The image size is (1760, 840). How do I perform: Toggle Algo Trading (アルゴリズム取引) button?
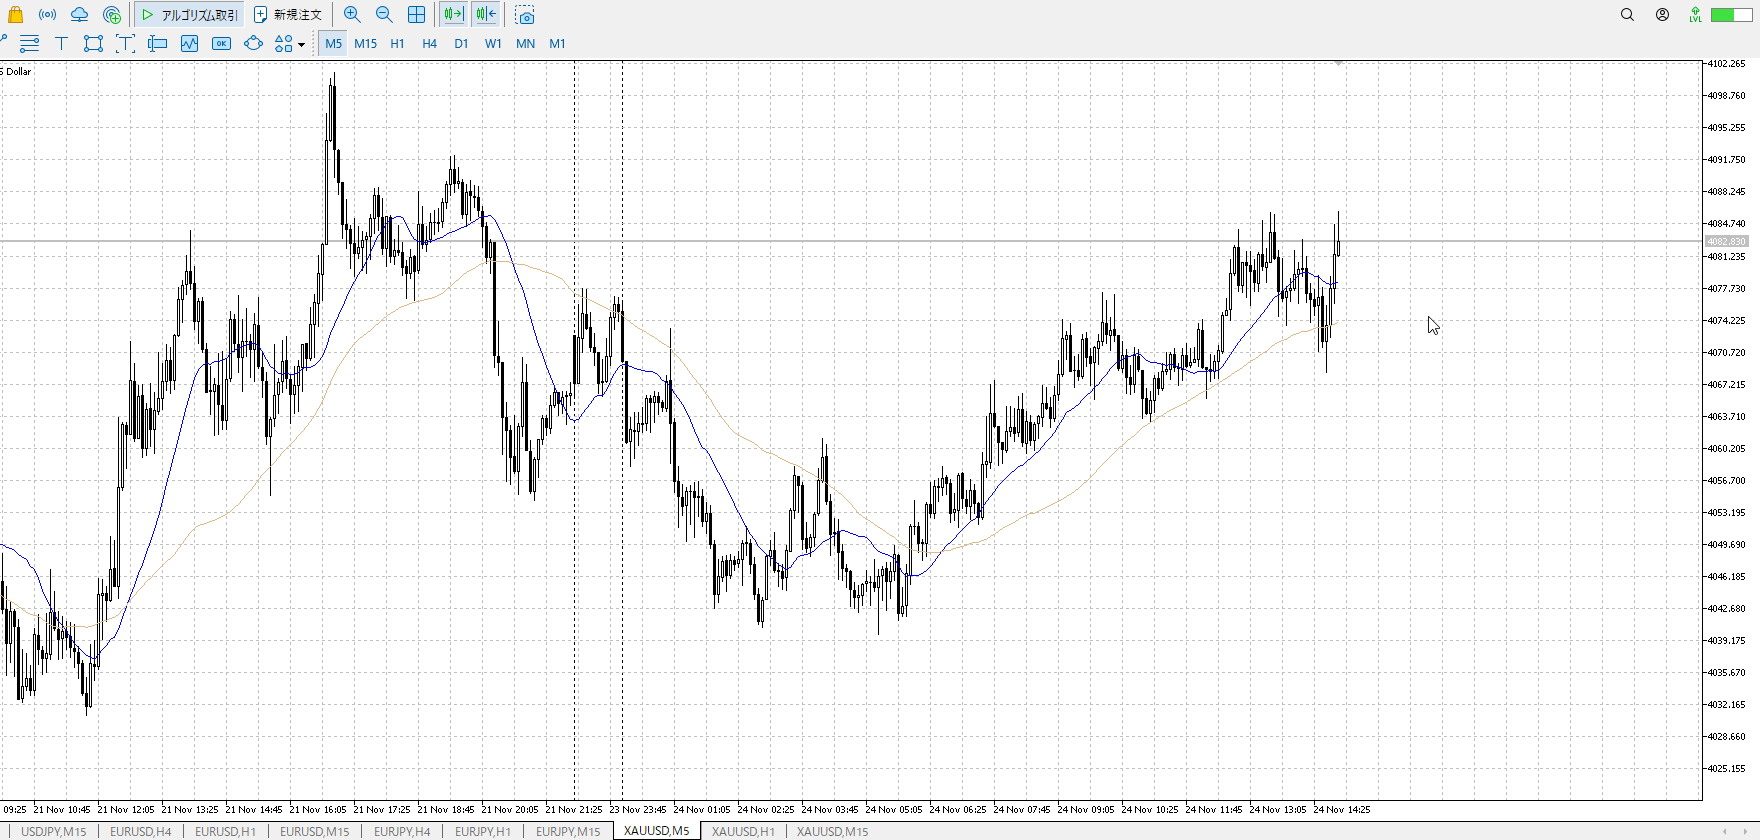pyautogui.click(x=189, y=15)
